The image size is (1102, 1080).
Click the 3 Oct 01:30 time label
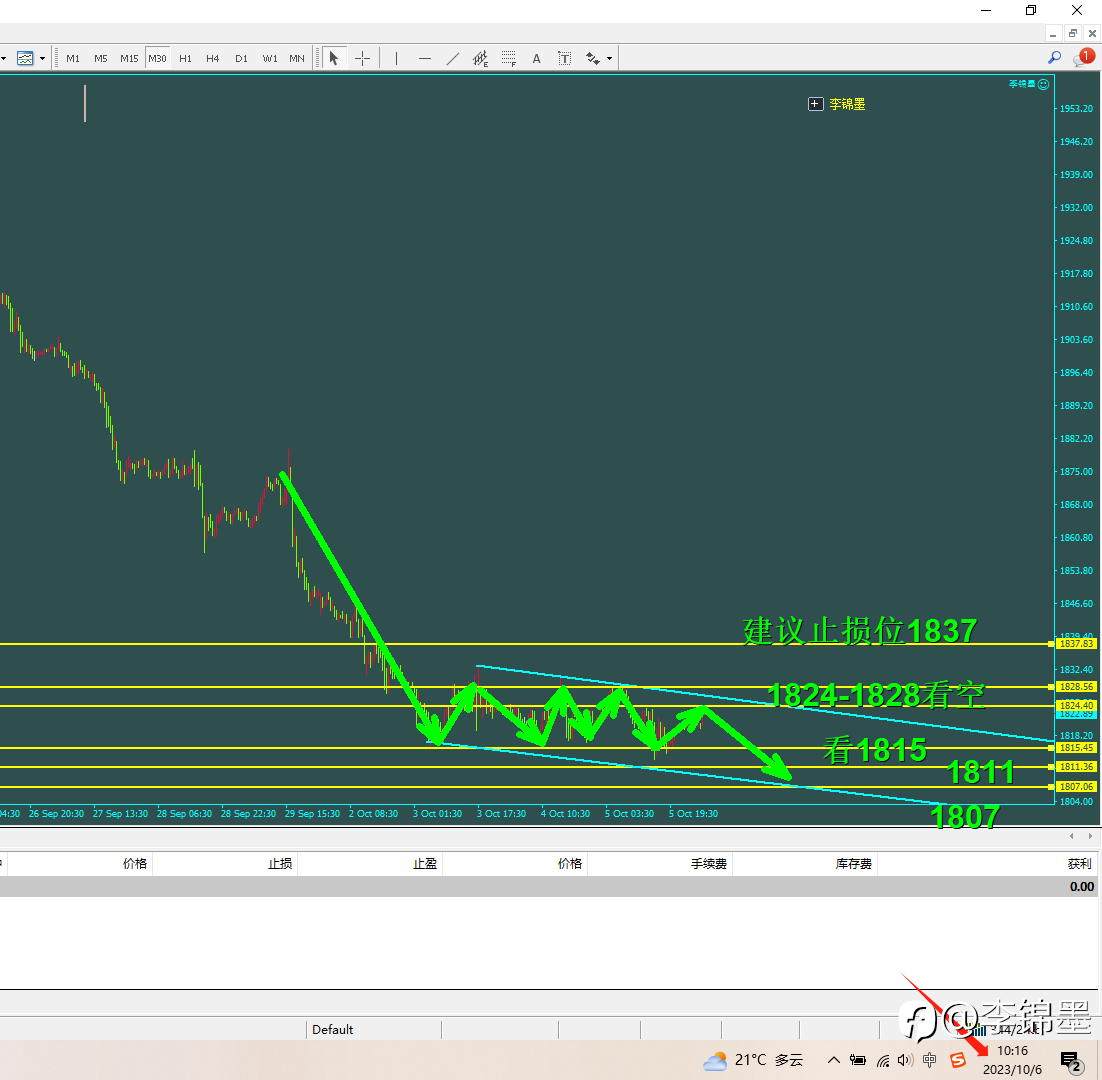(x=437, y=814)
